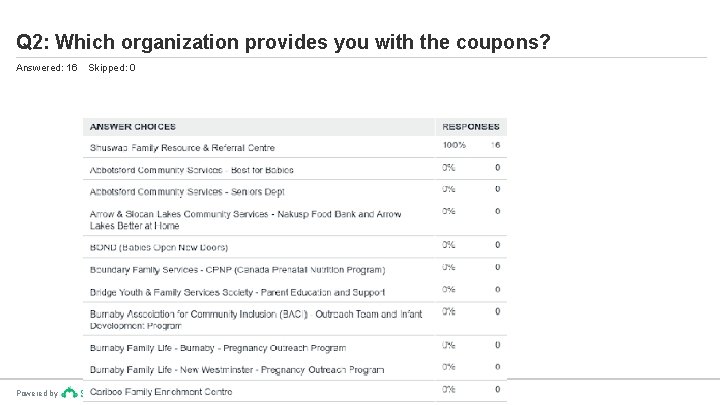Viewport: 720px width, 405px height.
Task: Click the ANSWER CHOICES column header
Action: point(133,127)
